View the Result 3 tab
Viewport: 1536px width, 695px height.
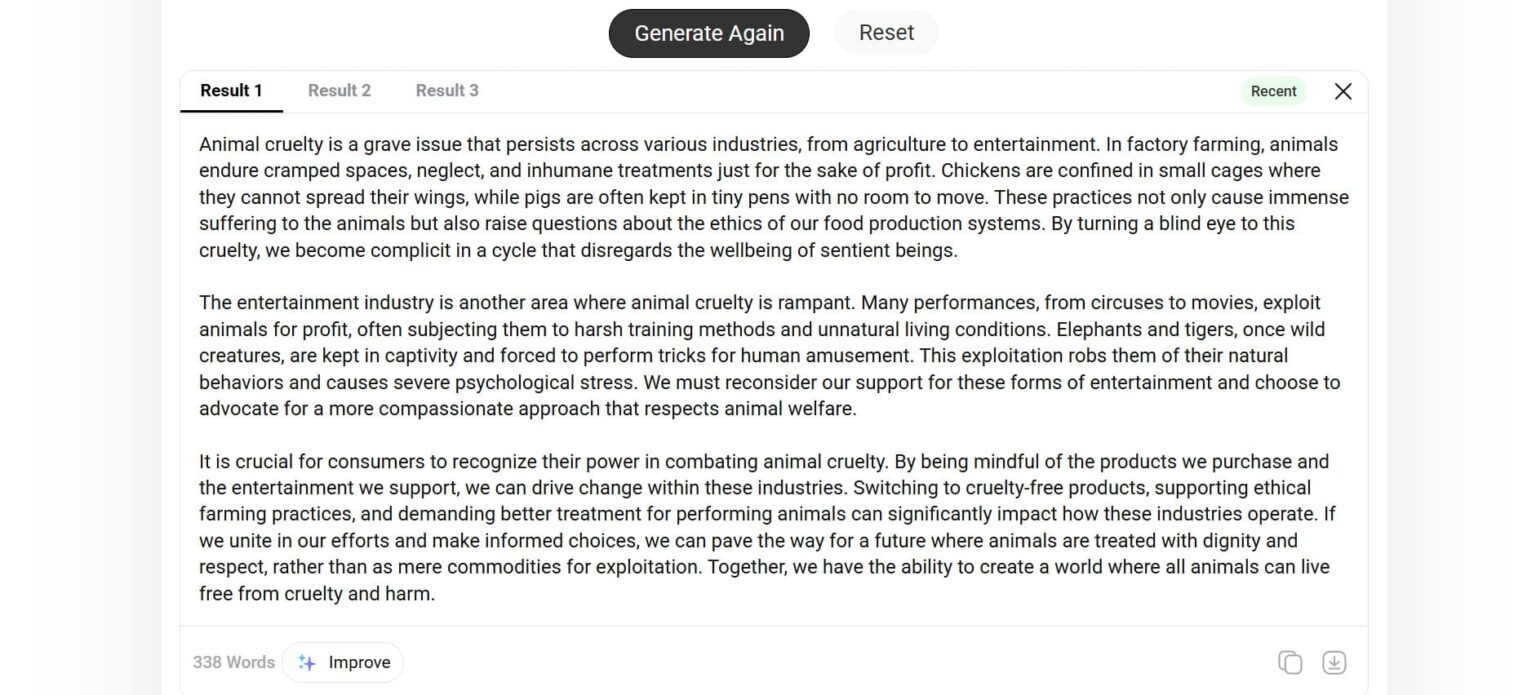pyautogui.click(x=447, y=91)
